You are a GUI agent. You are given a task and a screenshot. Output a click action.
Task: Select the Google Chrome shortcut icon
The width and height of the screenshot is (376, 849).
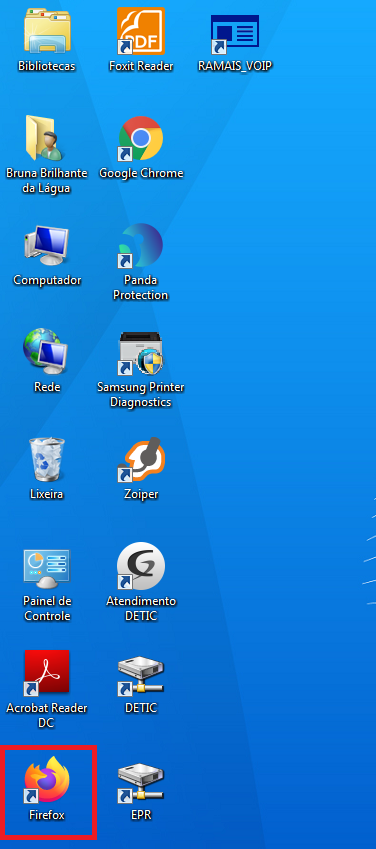[x=141, y=139]
